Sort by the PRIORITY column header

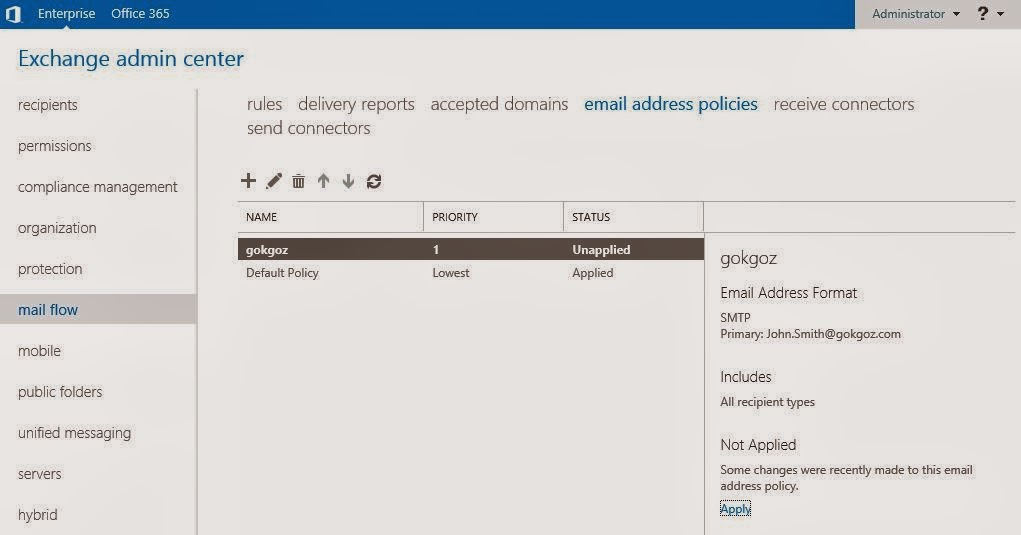click(x=455, y=217)
